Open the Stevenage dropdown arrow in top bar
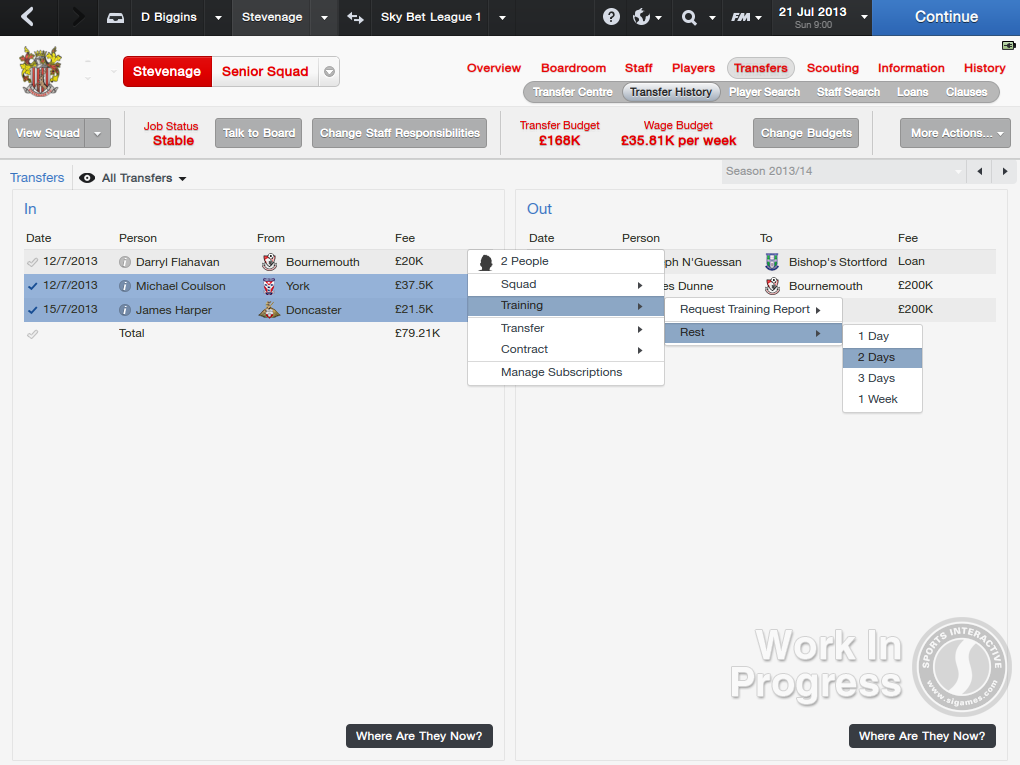The height and width of the screenshot is (765, 1020). (x=325, y=18)
